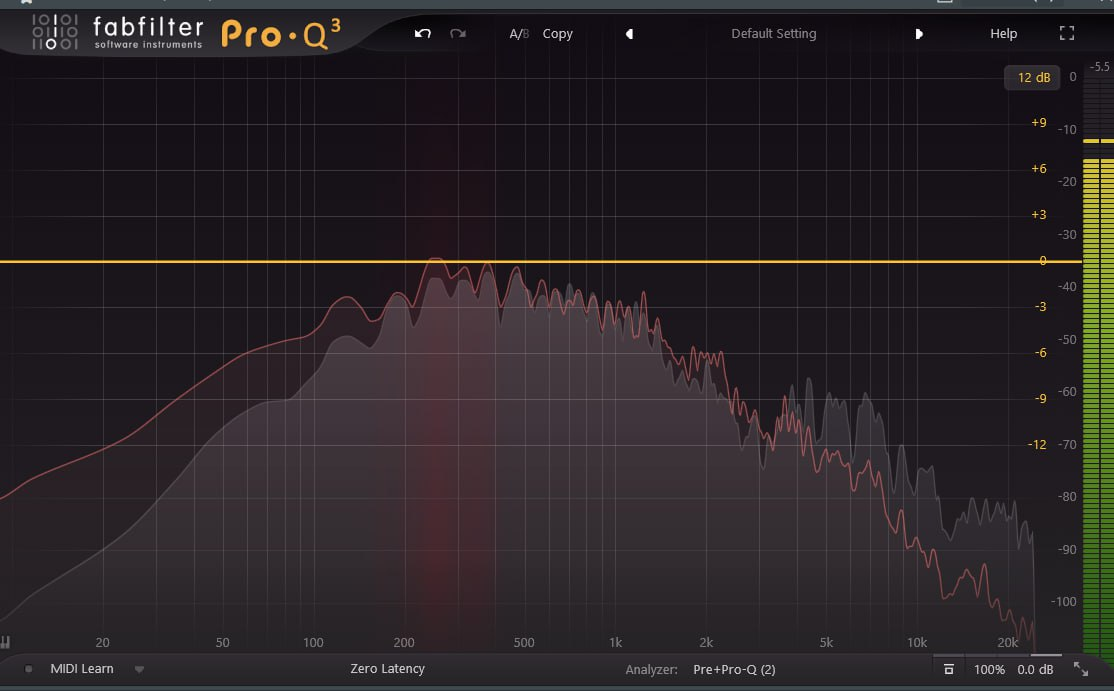Open the 12 dB display range selector
Screen dimensions: 1114x691
pos(1033,77)
